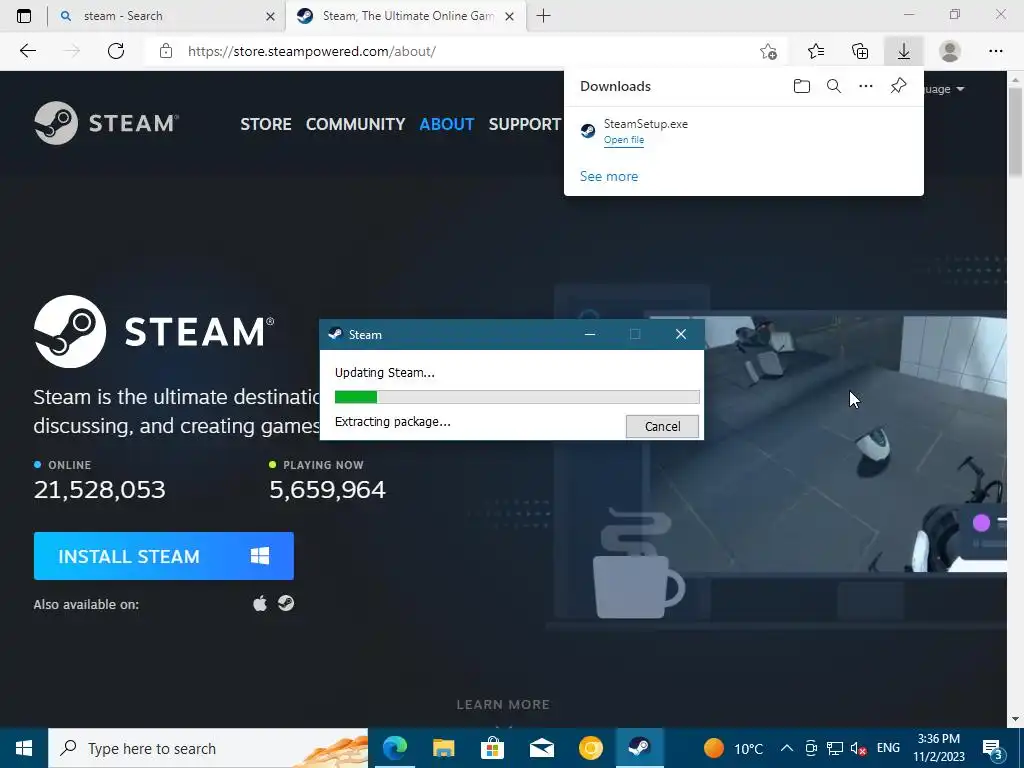Launch Microsoft Edge from taskbar
The image size is (1024, 768).
[395, 748]
